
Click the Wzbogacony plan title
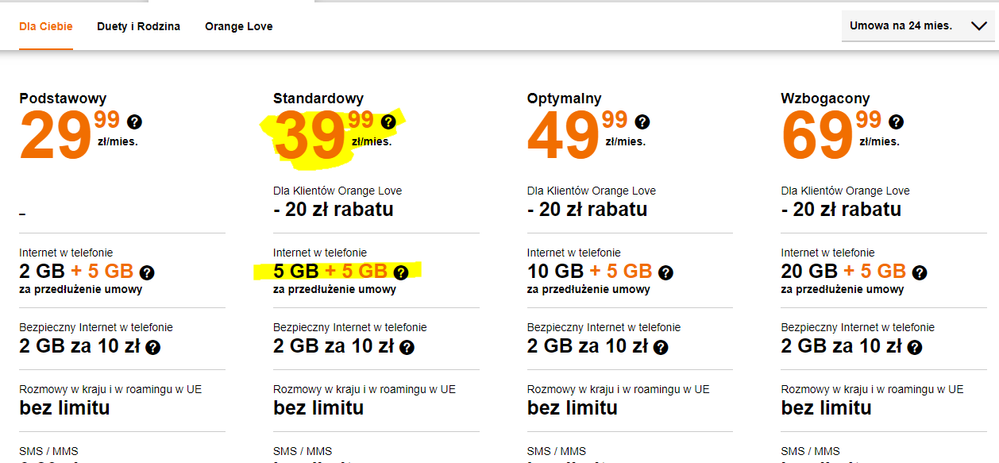click(825, 98)
